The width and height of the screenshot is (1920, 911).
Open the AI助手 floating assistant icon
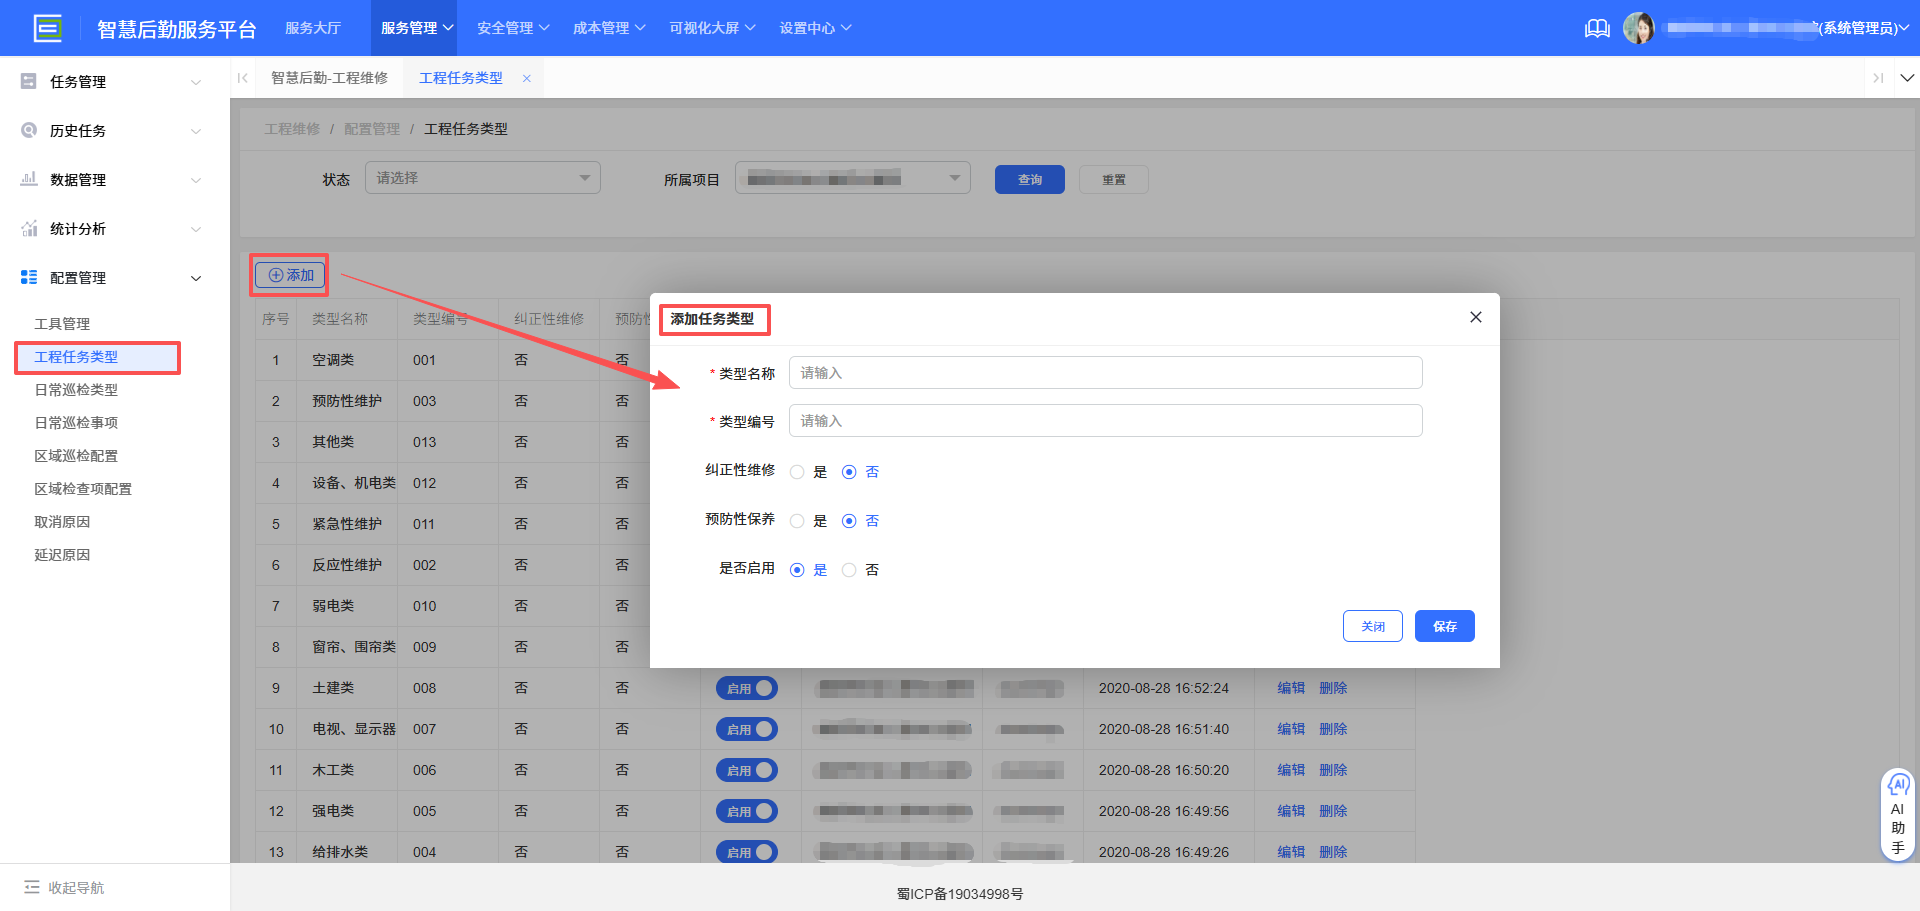[1898, 785]
